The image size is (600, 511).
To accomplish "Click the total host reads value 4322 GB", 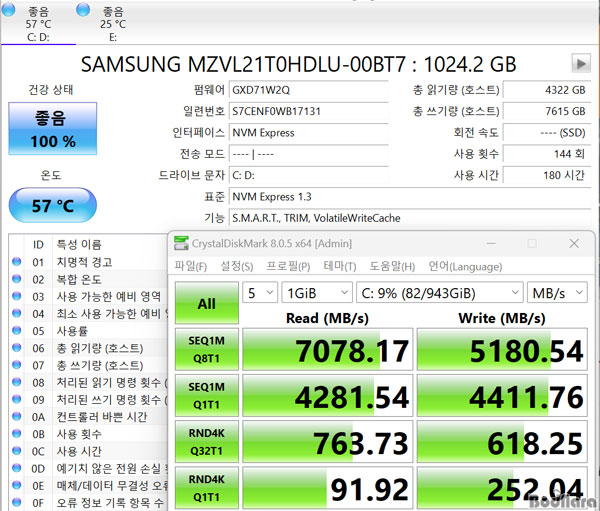I will point(547,90).
